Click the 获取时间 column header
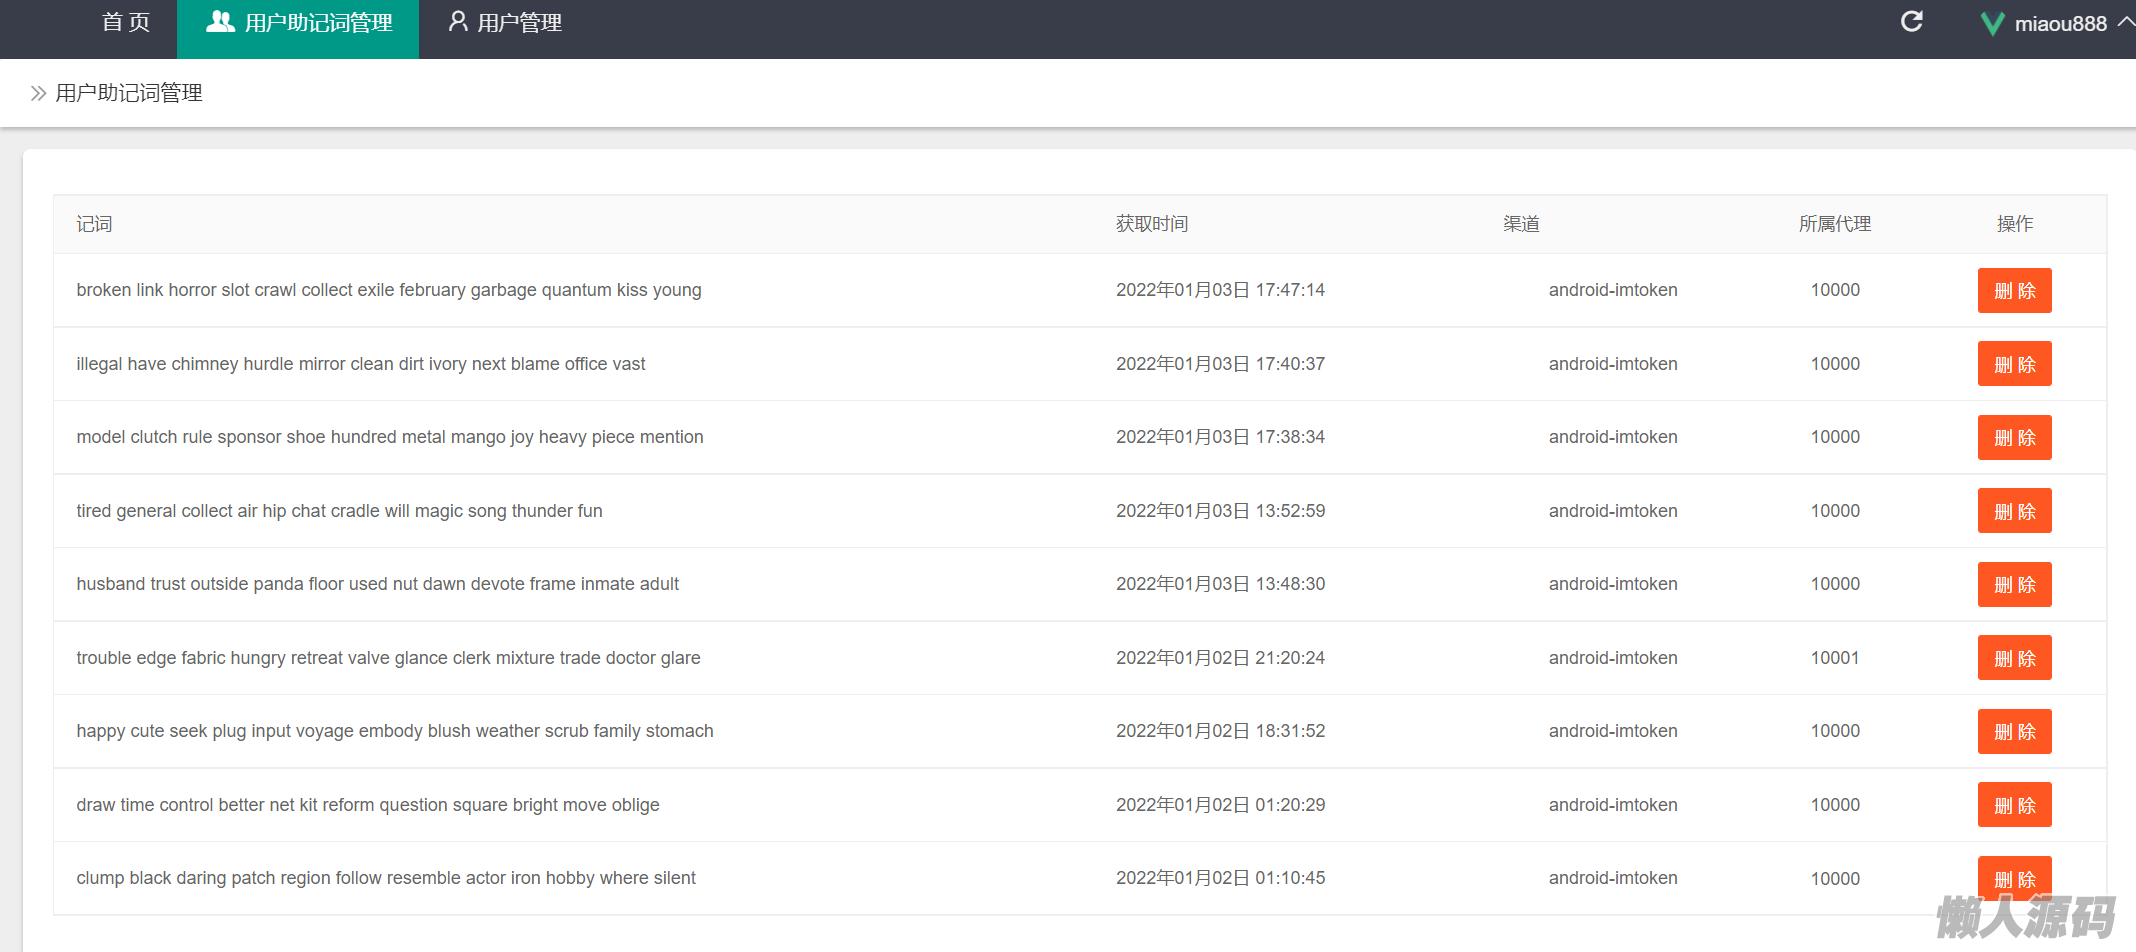 (1152, 224)
